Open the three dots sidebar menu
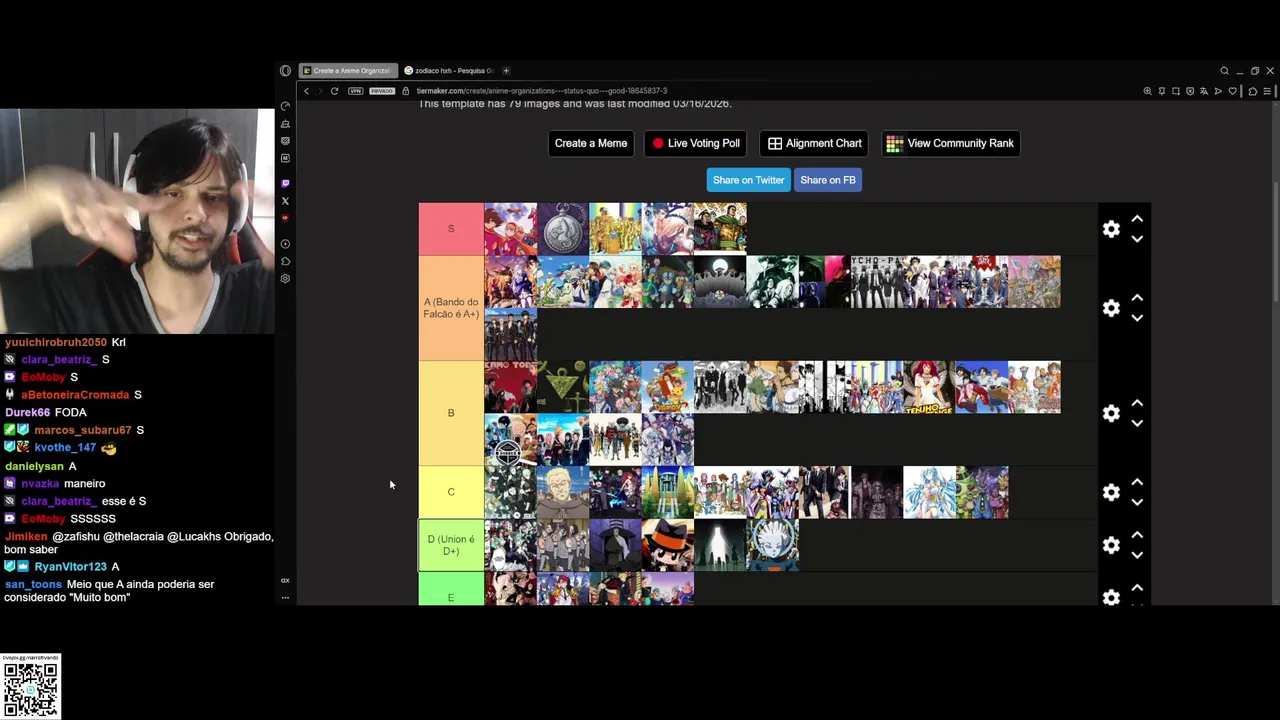Screen dimensions: 1280x720 click(x=285, y=598)
